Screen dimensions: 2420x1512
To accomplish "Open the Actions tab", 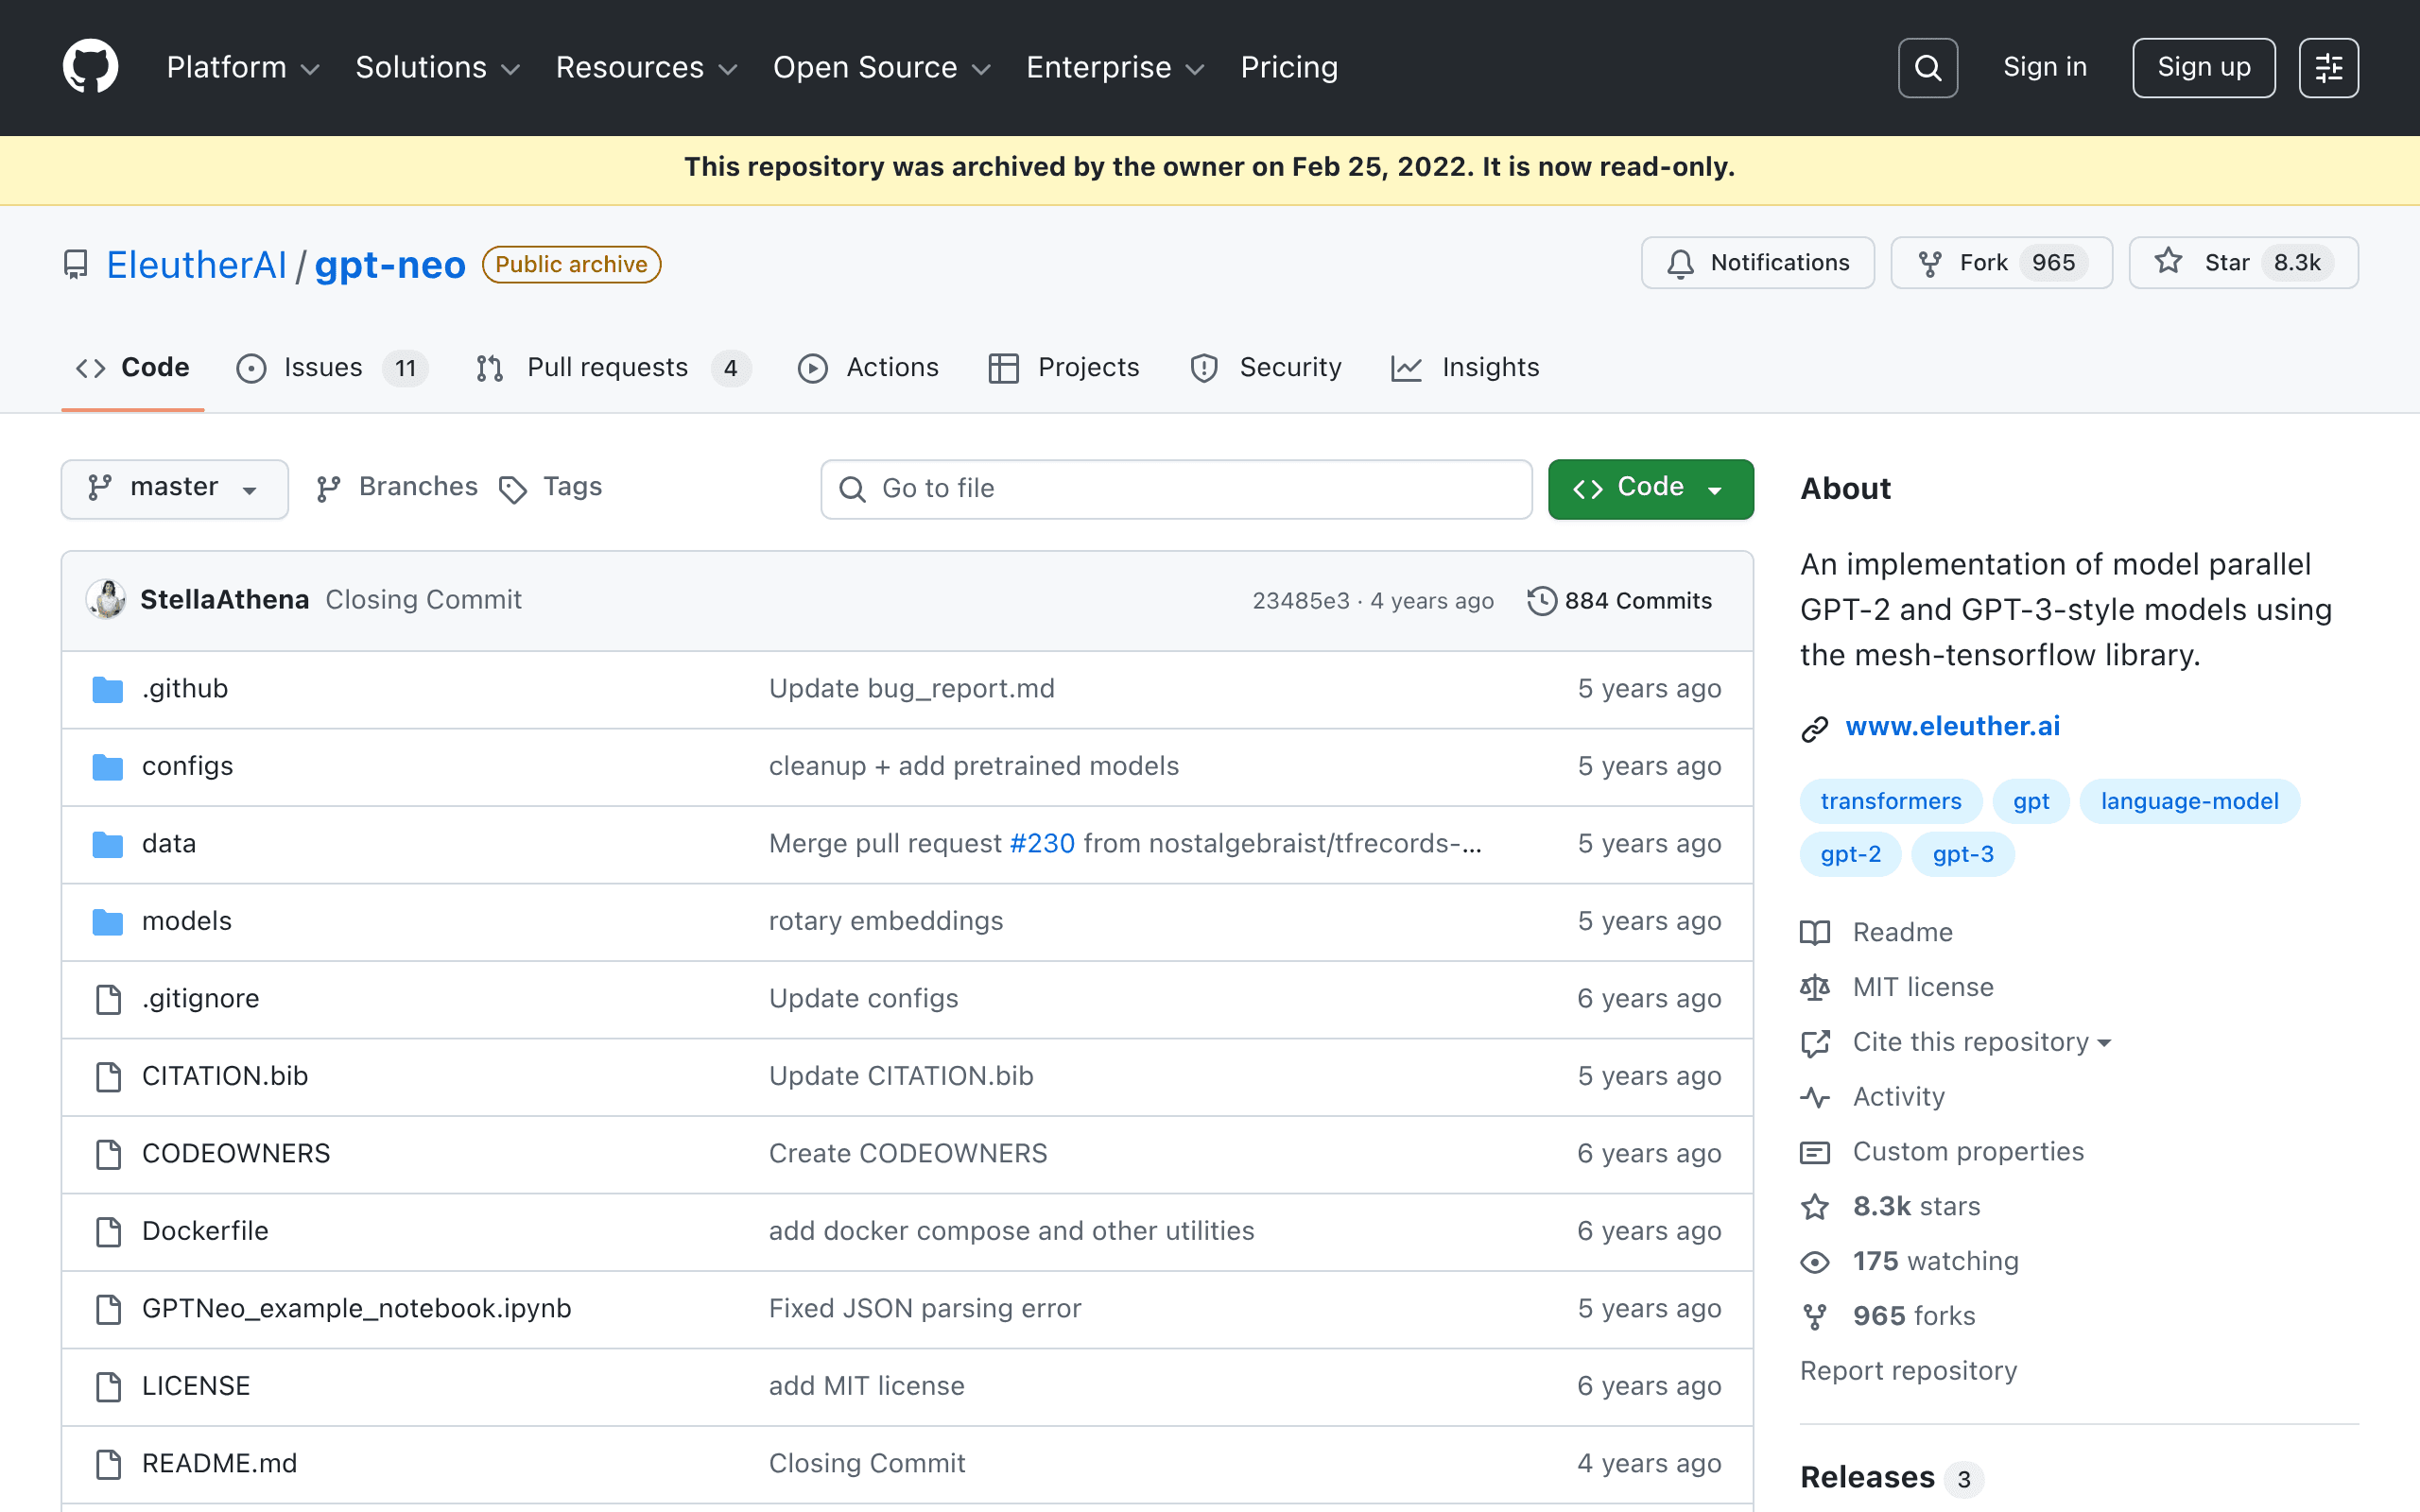I will click(x=868, y=368).
